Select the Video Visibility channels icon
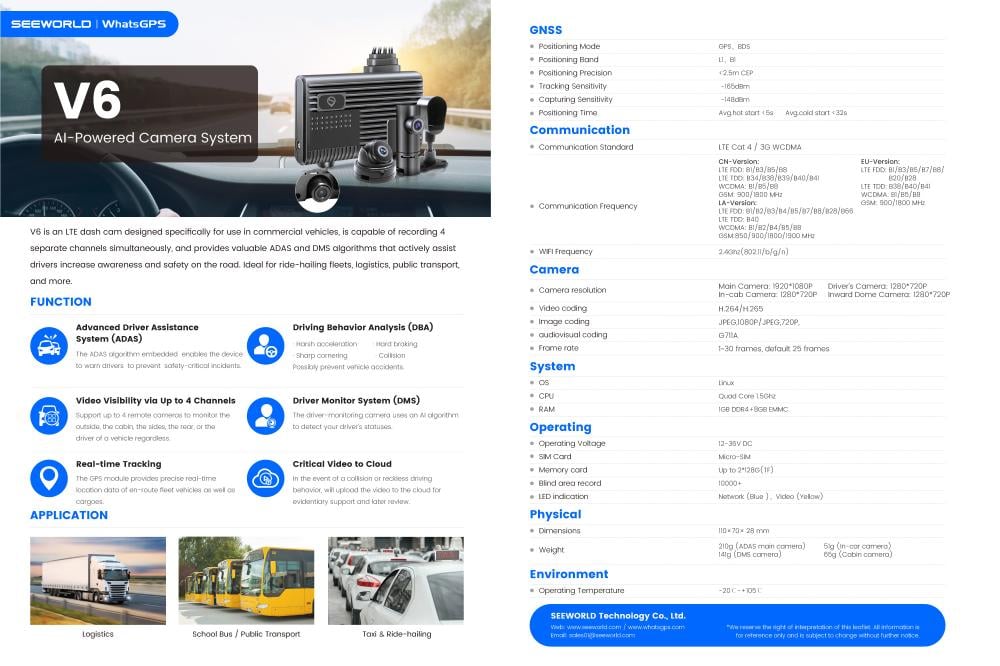1000x666 pixels. pos(48,415)
